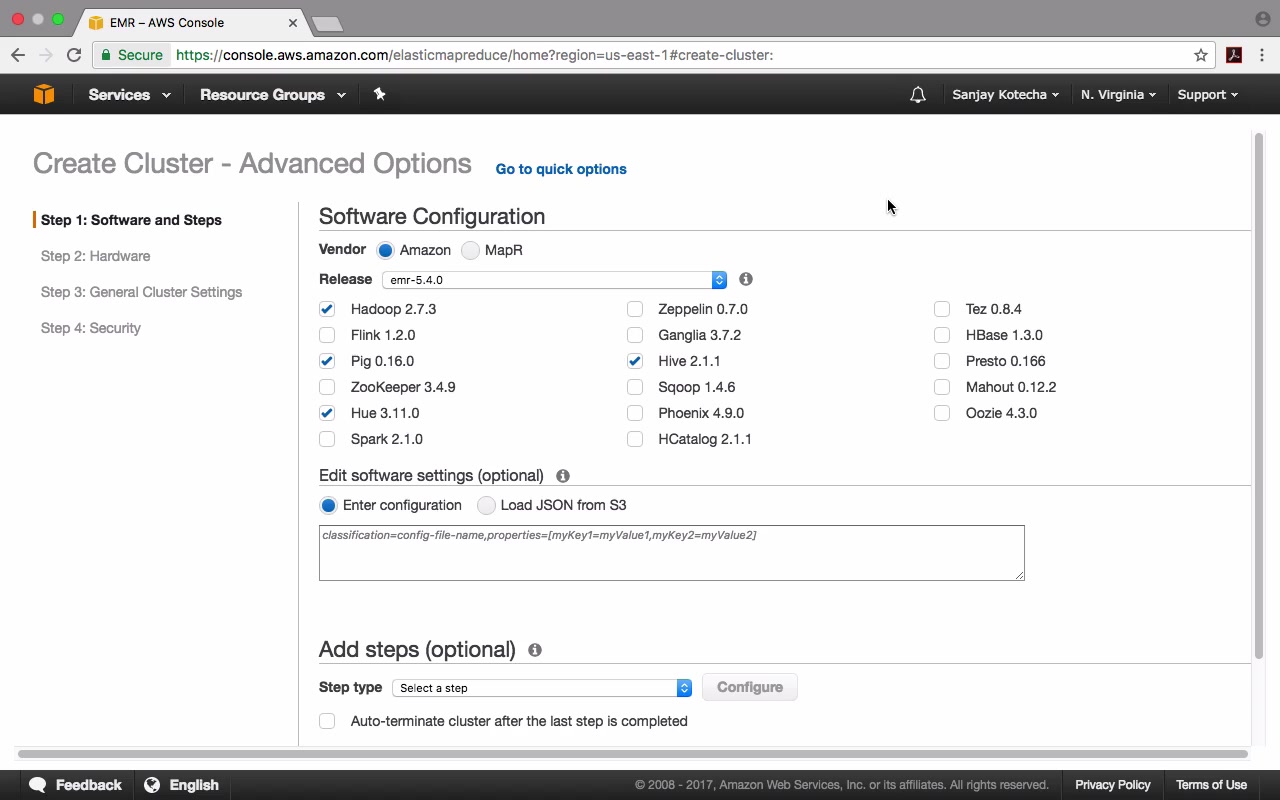The height and width of the screenshot is (800, 1280).
Task: Click info icon beside Add steps heading
Action: pyautogui.click(x=535, y=650)
